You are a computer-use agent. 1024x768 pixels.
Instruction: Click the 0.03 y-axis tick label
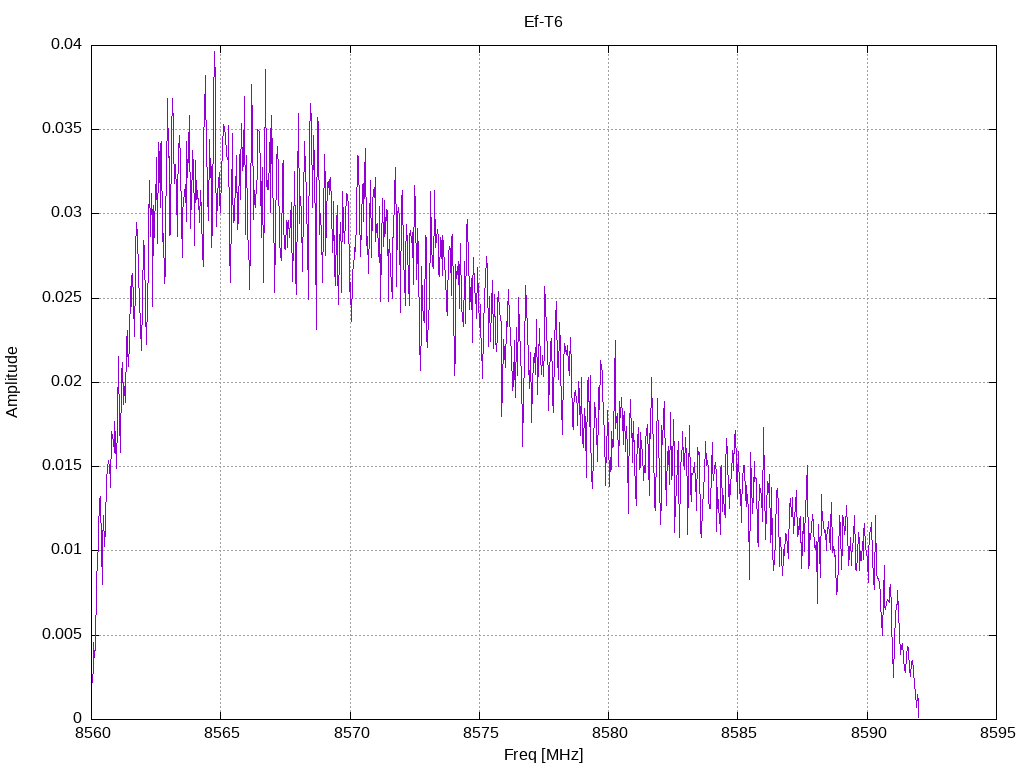67,213
